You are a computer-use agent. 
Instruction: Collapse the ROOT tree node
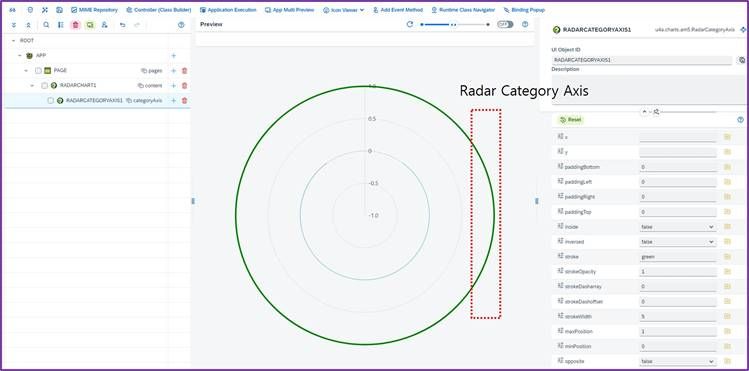click(13, 41)
